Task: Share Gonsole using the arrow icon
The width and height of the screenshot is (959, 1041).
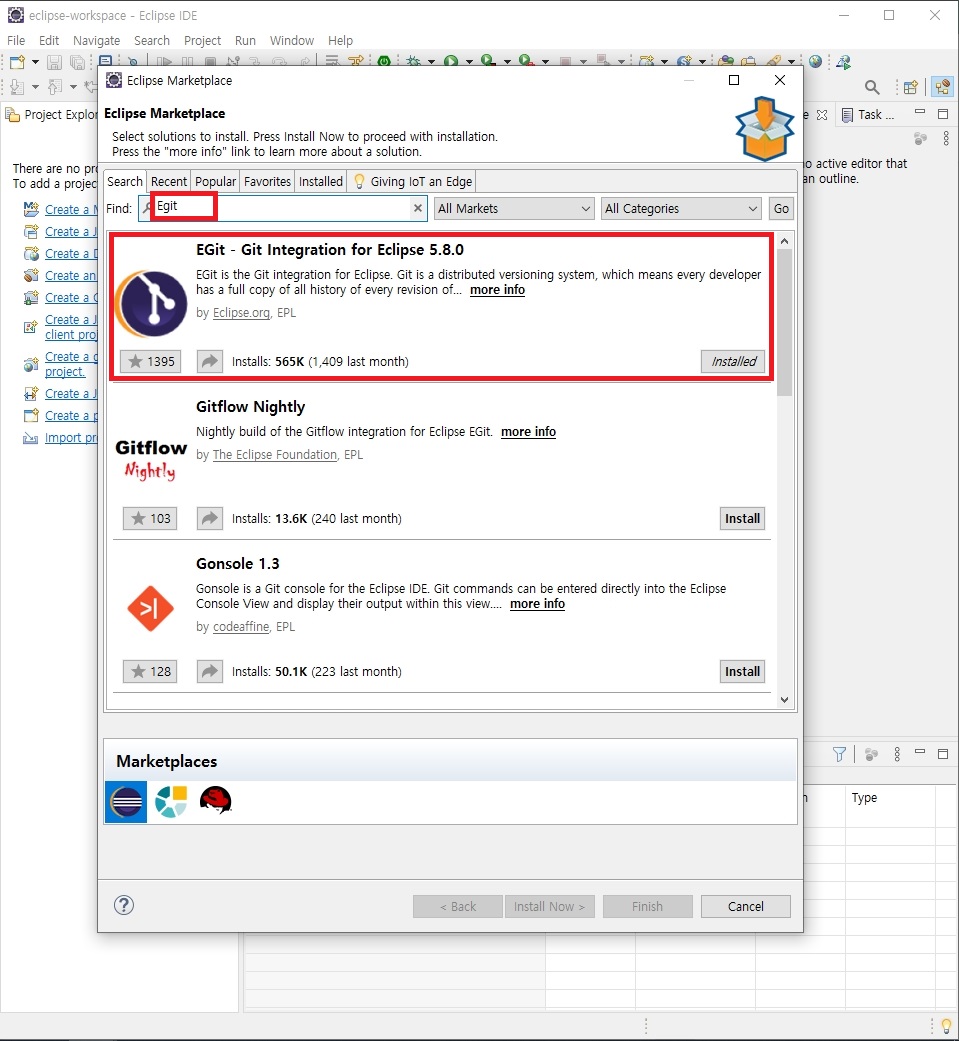Action: tap(210, 671)
